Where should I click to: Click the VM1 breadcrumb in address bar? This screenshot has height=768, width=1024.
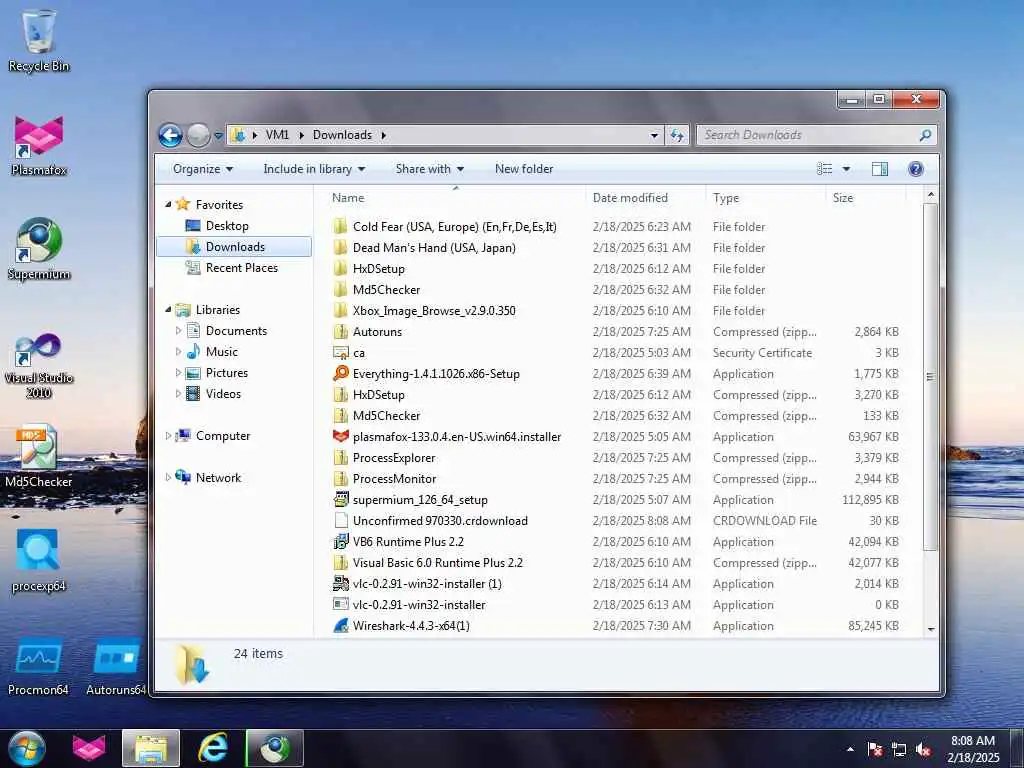point(277,135)
